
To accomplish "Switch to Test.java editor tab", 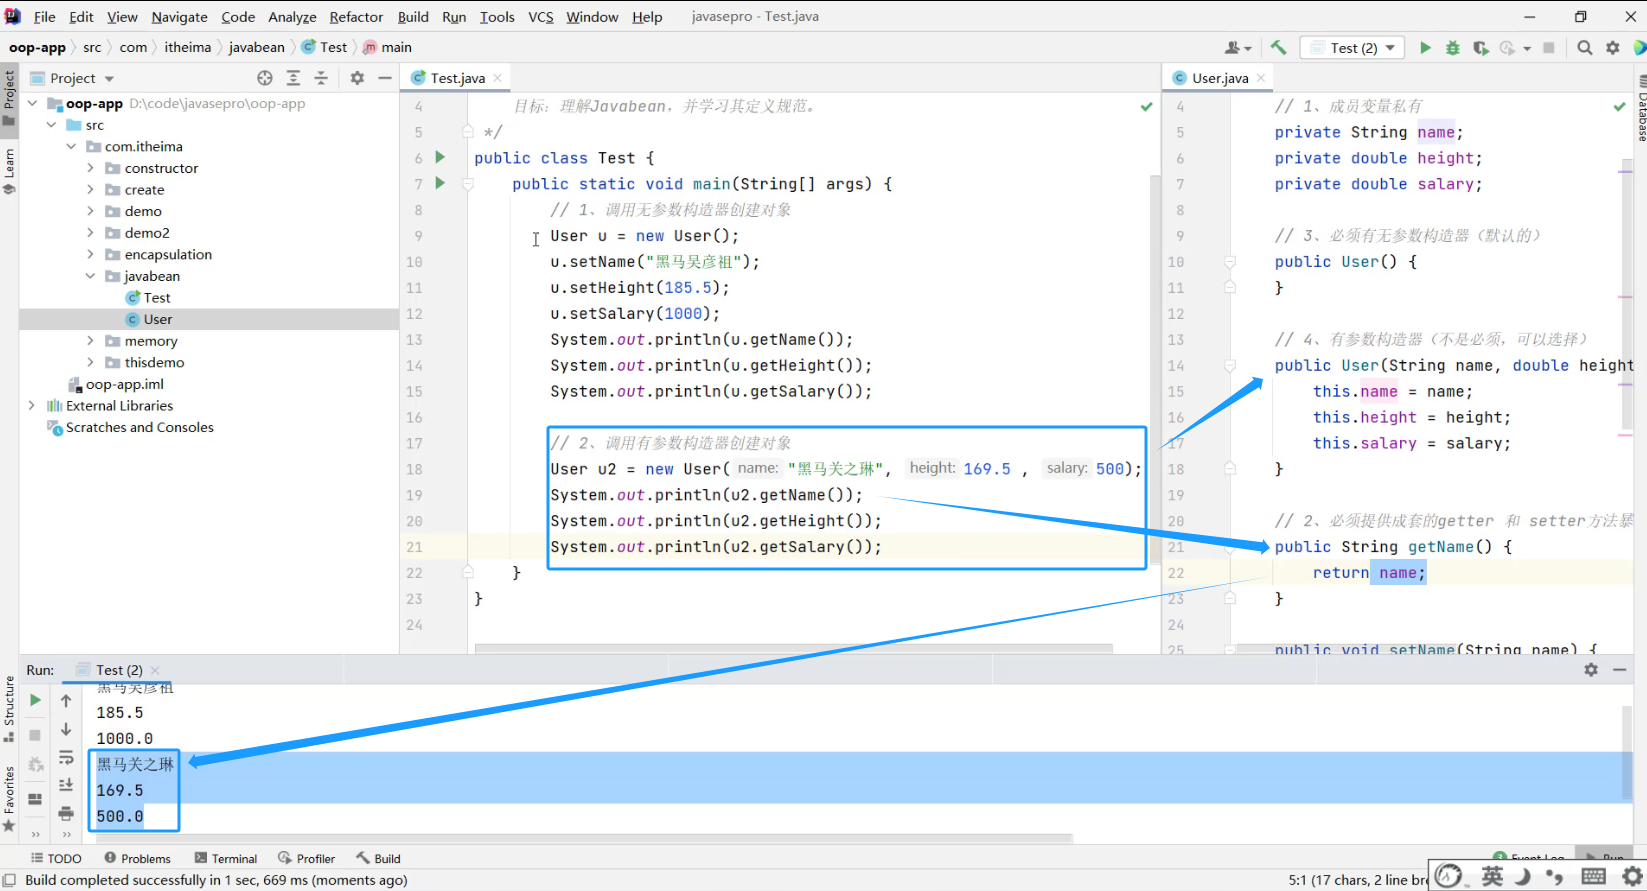I will point(457,78).
